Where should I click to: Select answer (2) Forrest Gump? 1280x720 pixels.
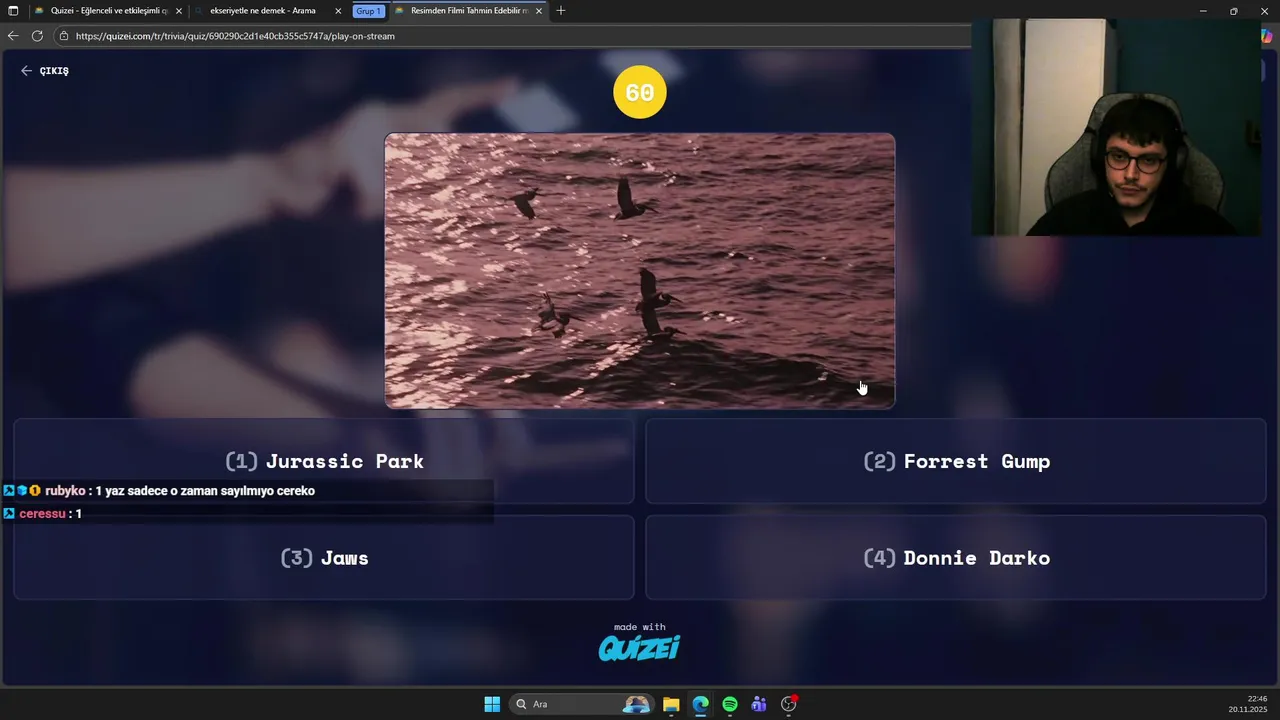[x=956, y=461]
